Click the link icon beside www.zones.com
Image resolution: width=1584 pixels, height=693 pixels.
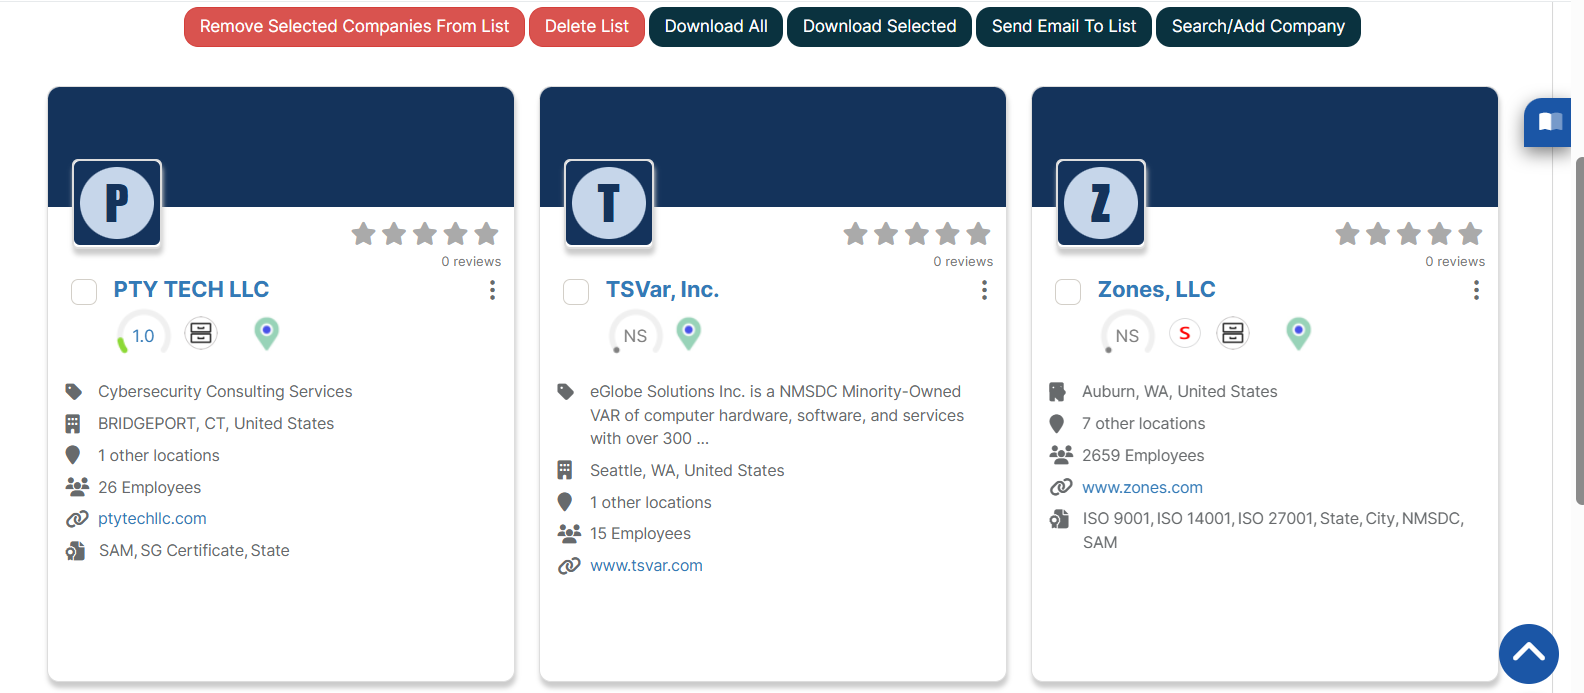[1061, 487]
